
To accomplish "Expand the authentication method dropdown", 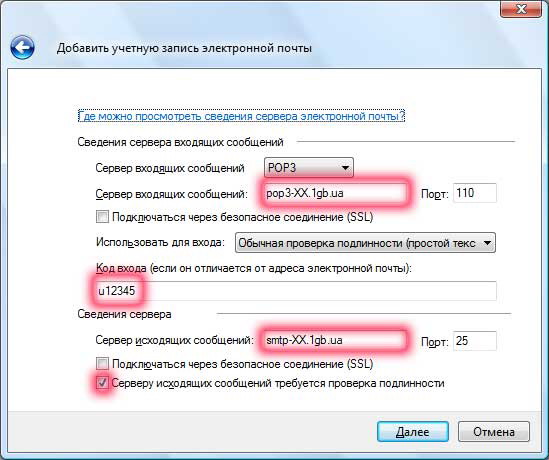I will [365, 243].
